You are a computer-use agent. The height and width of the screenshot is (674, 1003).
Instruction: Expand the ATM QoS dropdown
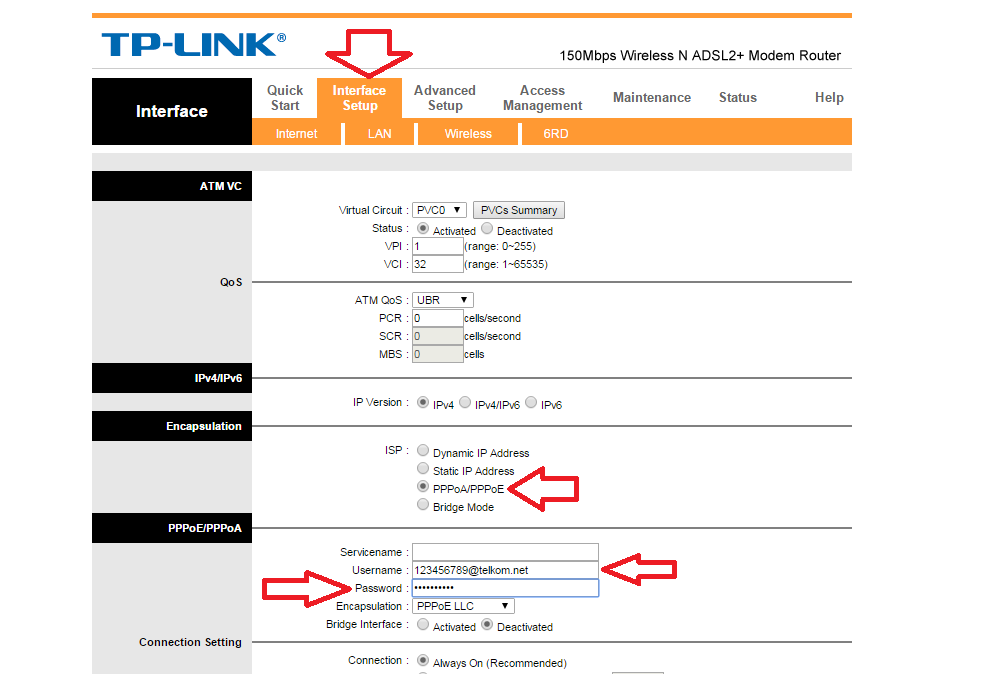[x=442, y=299]
